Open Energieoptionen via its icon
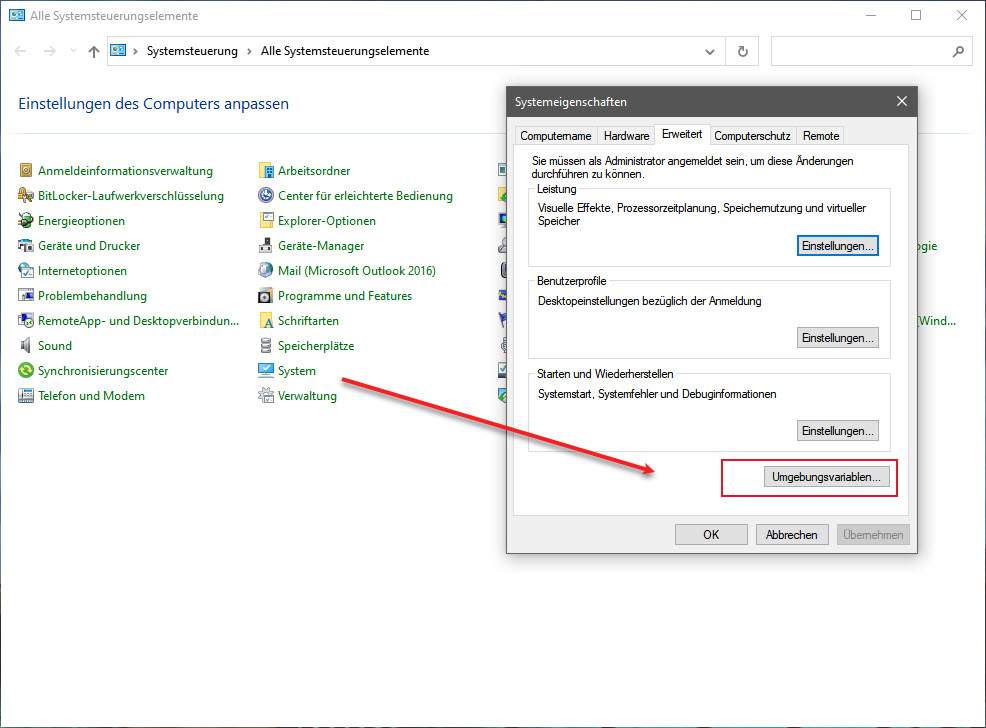 [26, 221]
